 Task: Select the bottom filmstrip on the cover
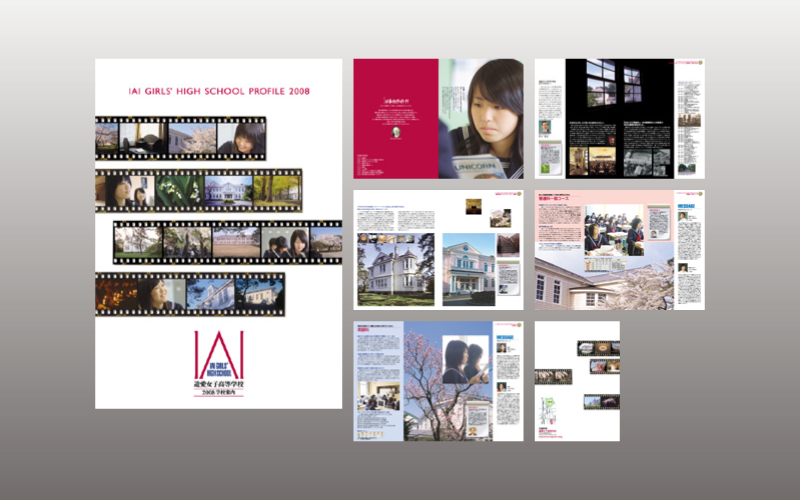(x=190, y=293)
